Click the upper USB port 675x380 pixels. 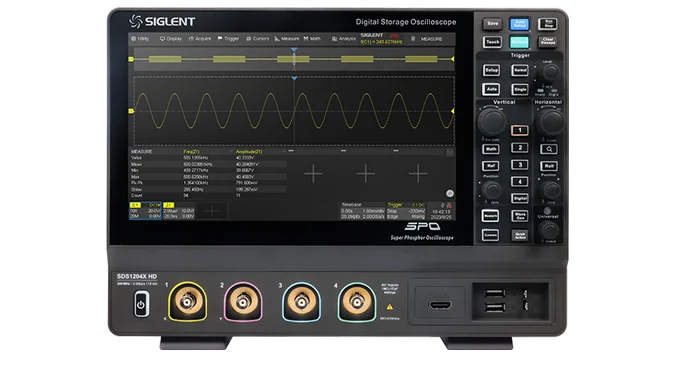point(495,294)
